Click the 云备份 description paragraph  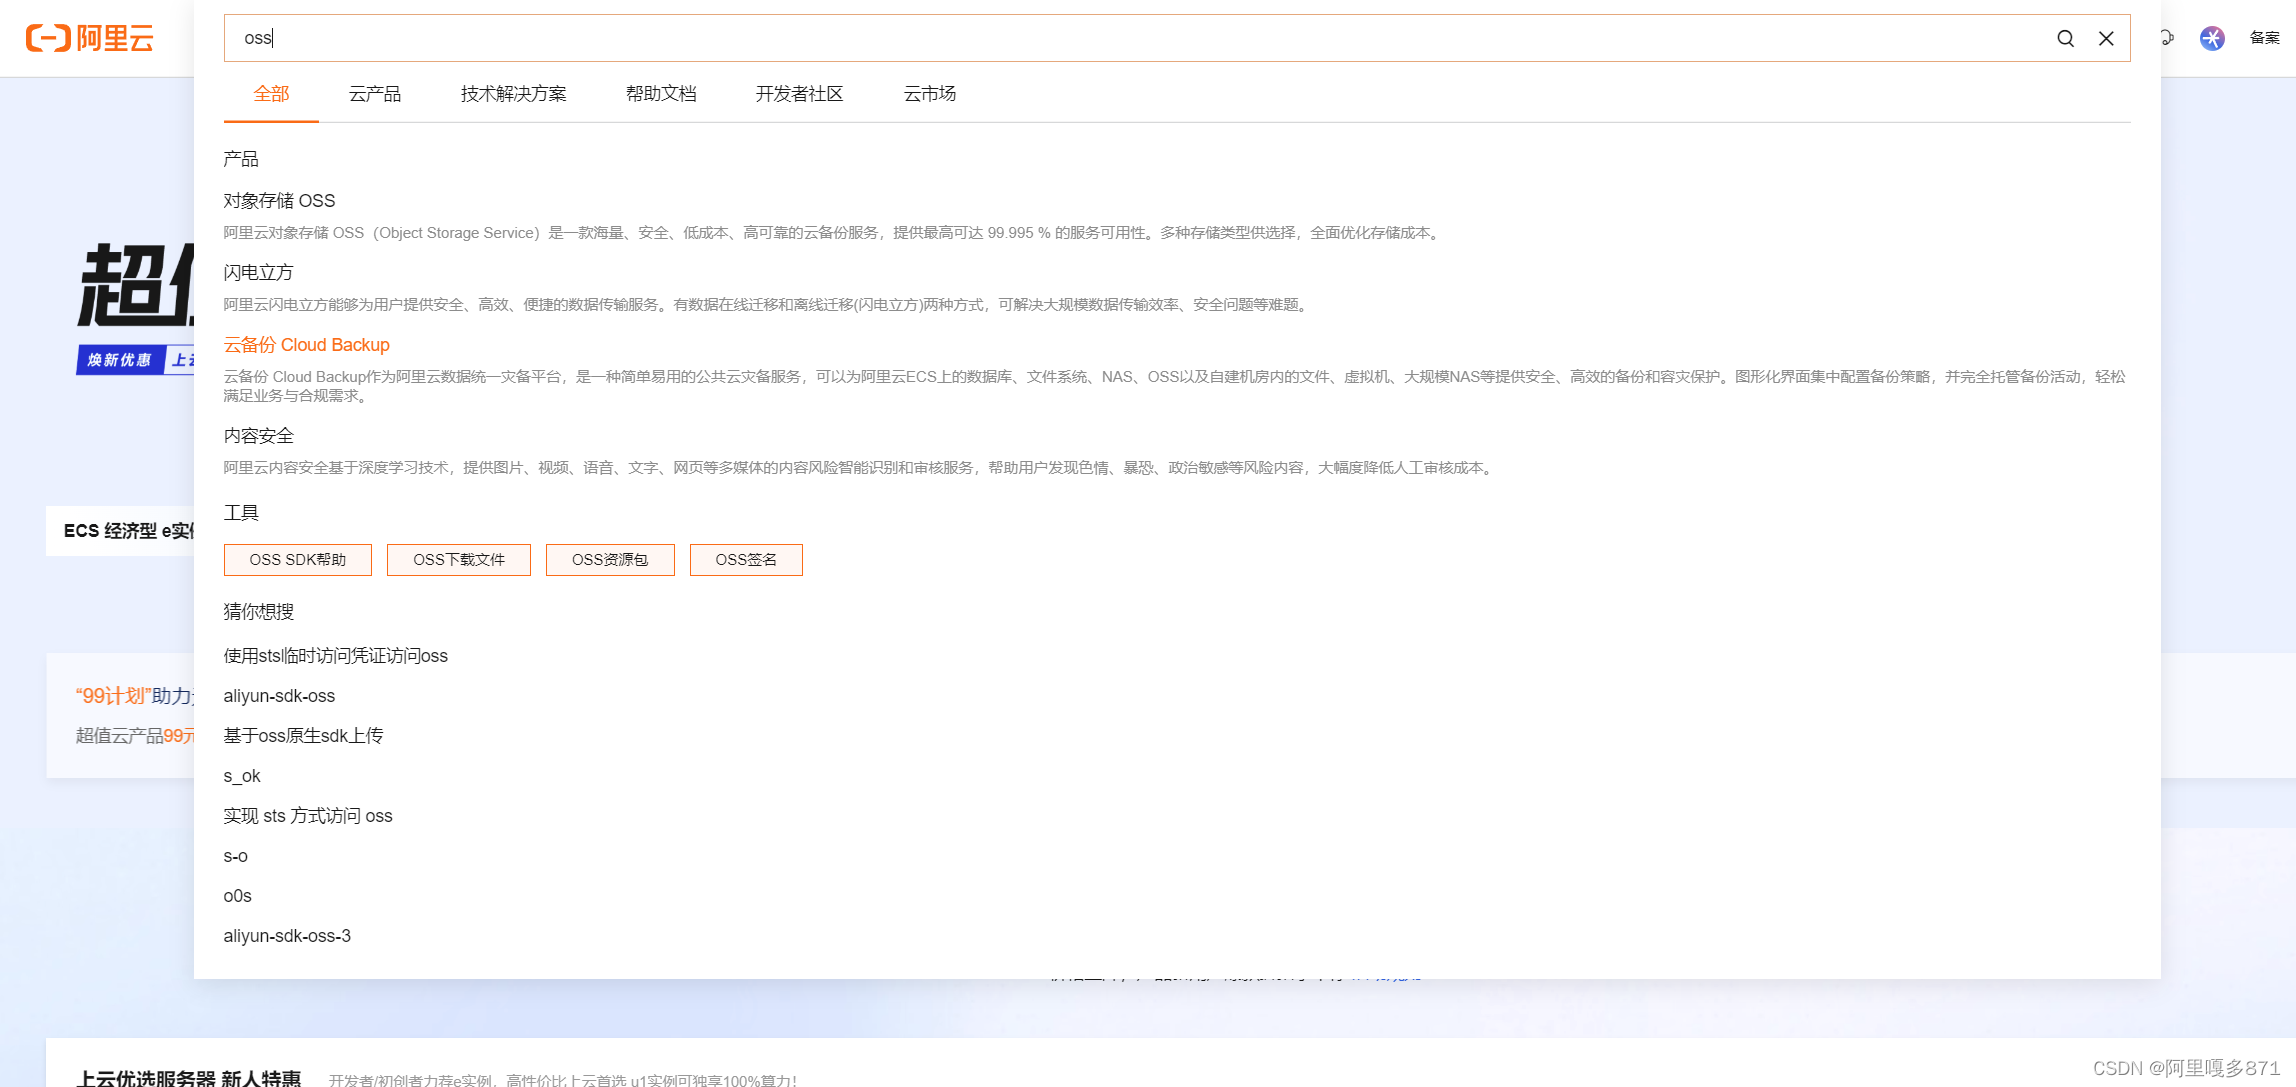click(x=1174, y=386)
